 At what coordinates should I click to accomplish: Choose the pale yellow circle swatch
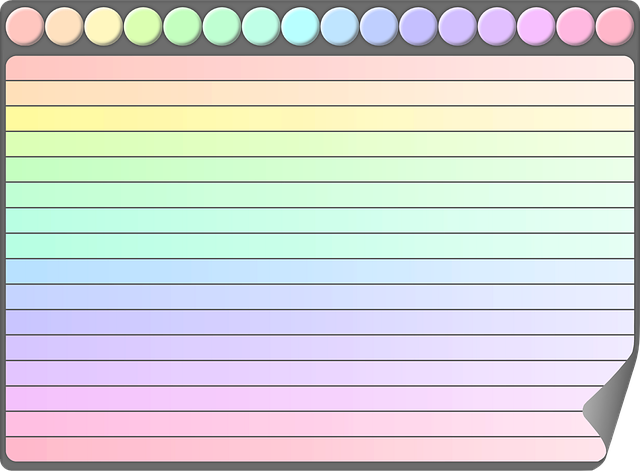pos(103,26)
